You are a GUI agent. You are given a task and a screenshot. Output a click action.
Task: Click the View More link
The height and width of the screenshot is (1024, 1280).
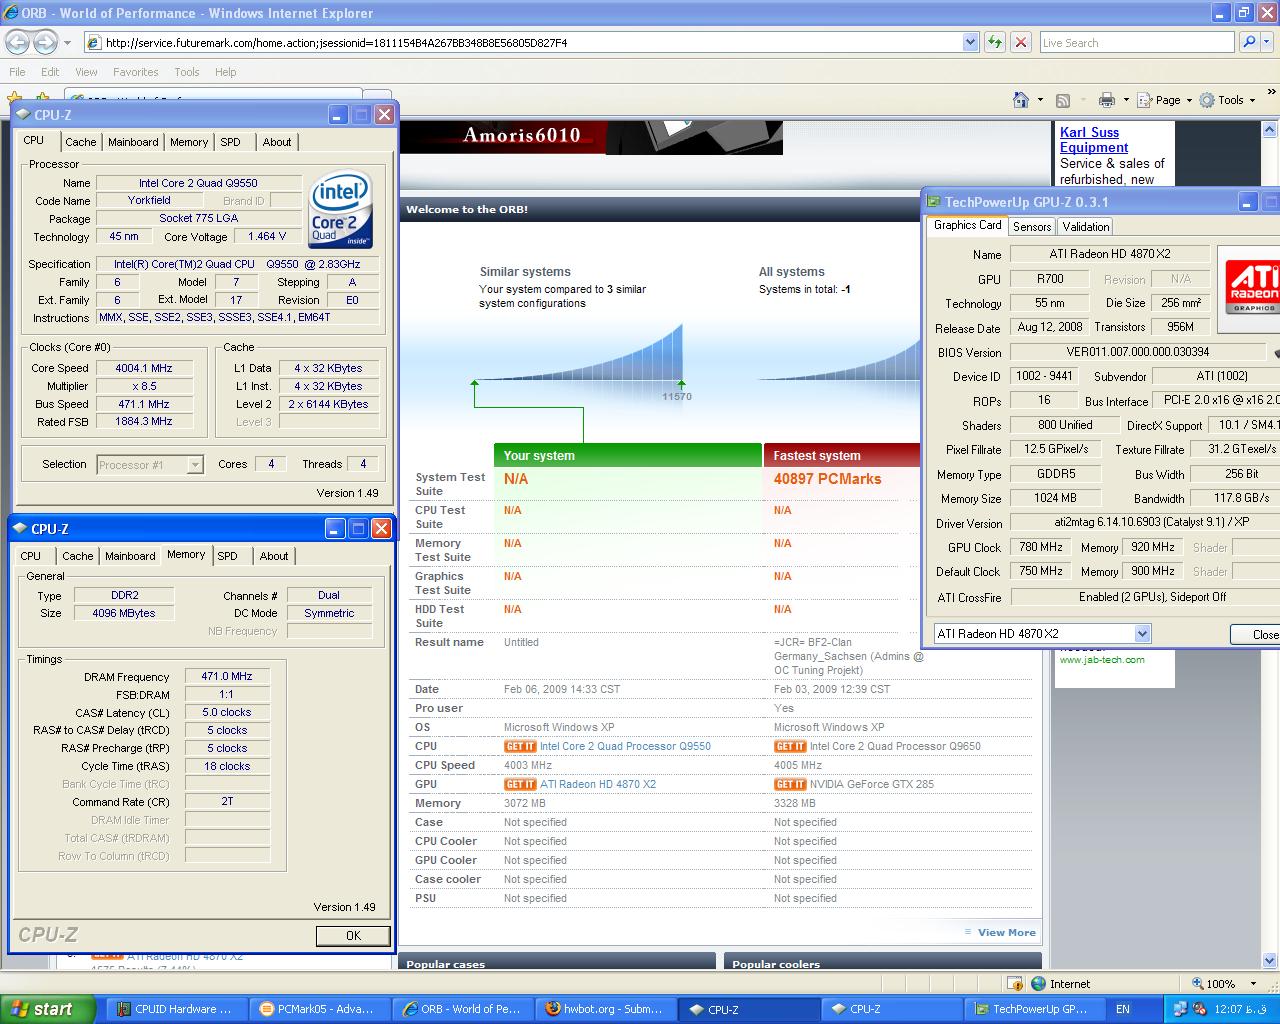(x=1006, y=932)
